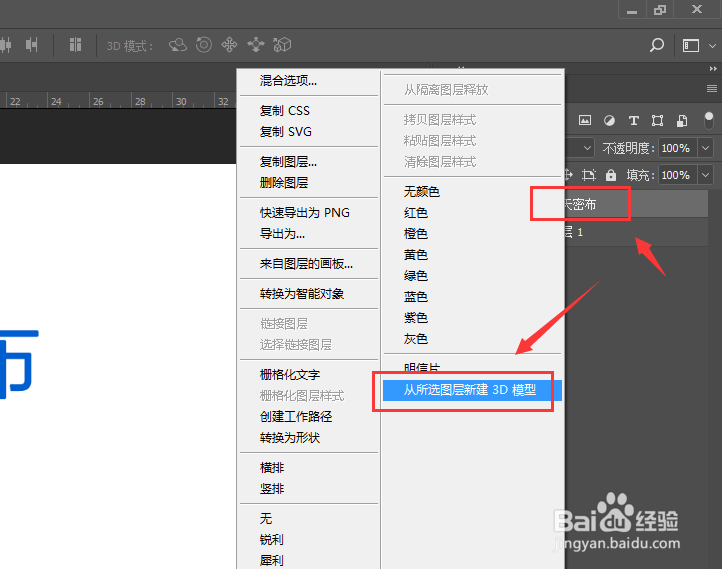Viewport: 722px width, 569px height.
Task: Filter layers by adjustment layer icon
Action: coord(609,121)
